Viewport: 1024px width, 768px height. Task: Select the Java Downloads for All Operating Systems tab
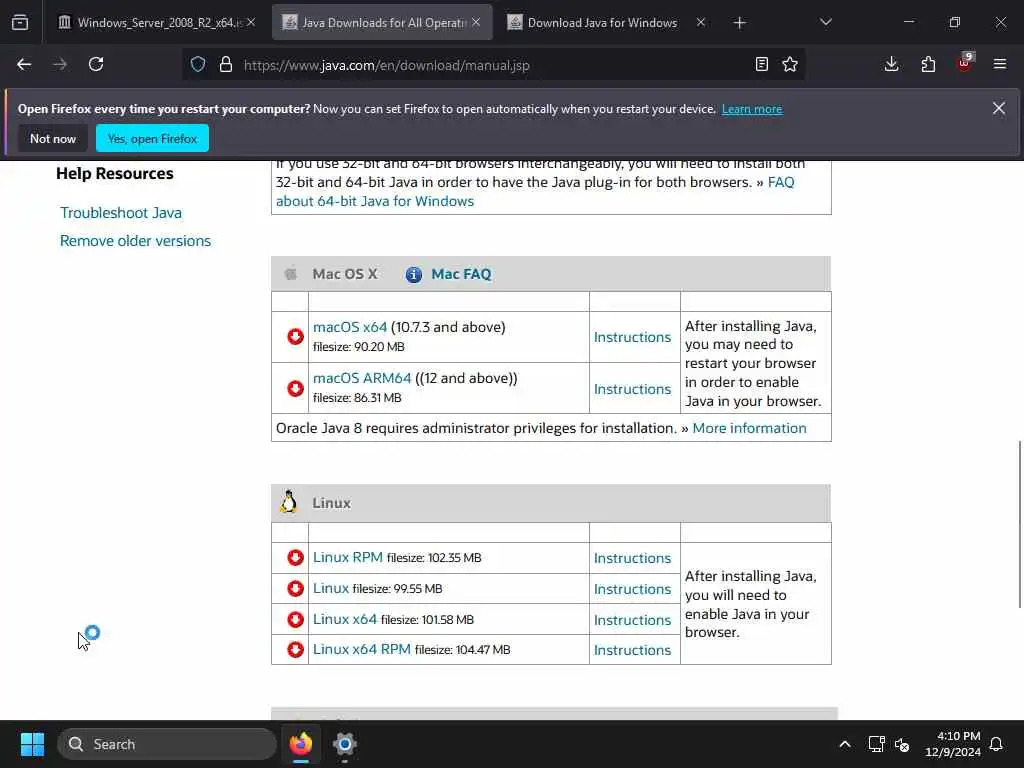point(383,23)
